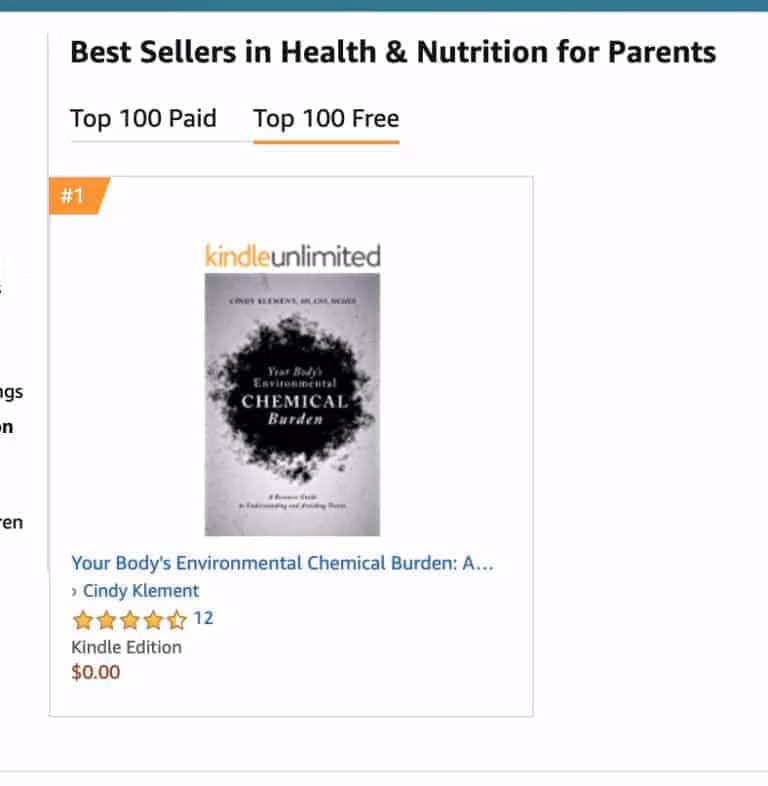Click the Kindle Edition label

pyautogui.click(x=126, y=647)
